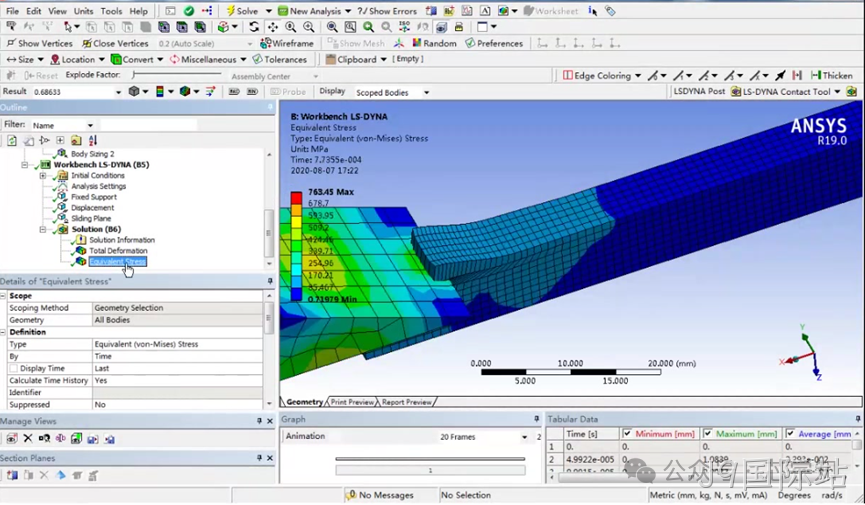This screenshot has width=865, height=505.
Task: Select Fixed Support in the tree
Action: point(94,197)
